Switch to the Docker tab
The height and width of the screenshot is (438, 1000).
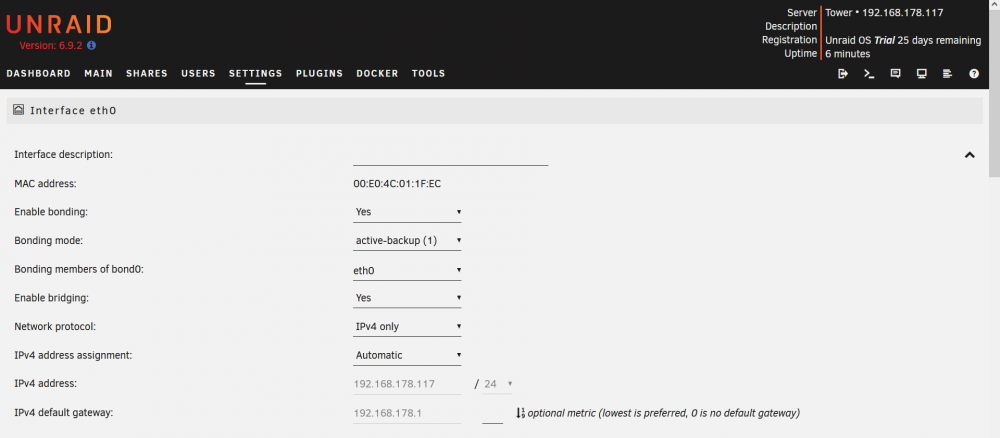tap(378, 73)
